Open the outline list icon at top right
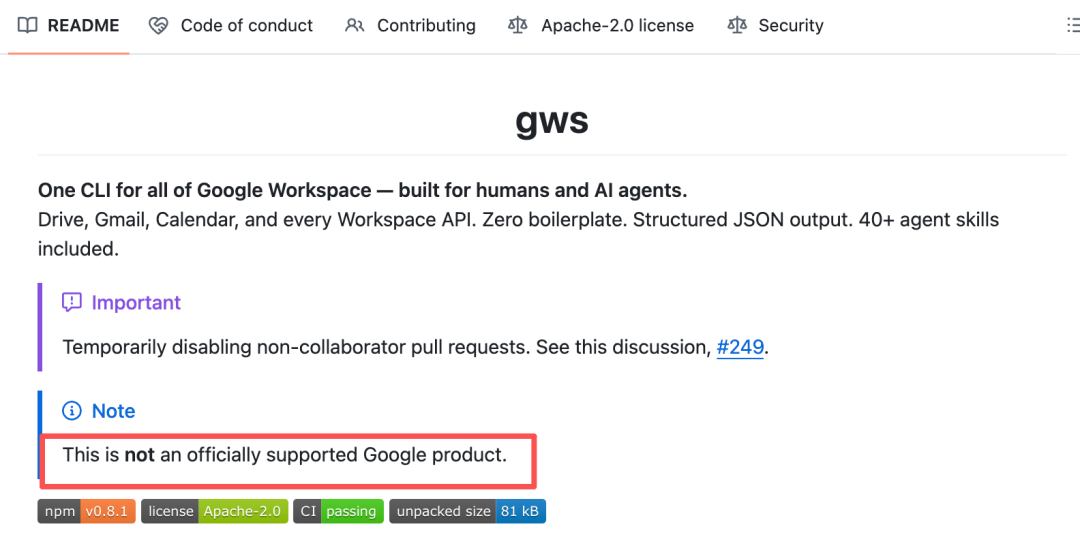 click(x=1072, y=26)
